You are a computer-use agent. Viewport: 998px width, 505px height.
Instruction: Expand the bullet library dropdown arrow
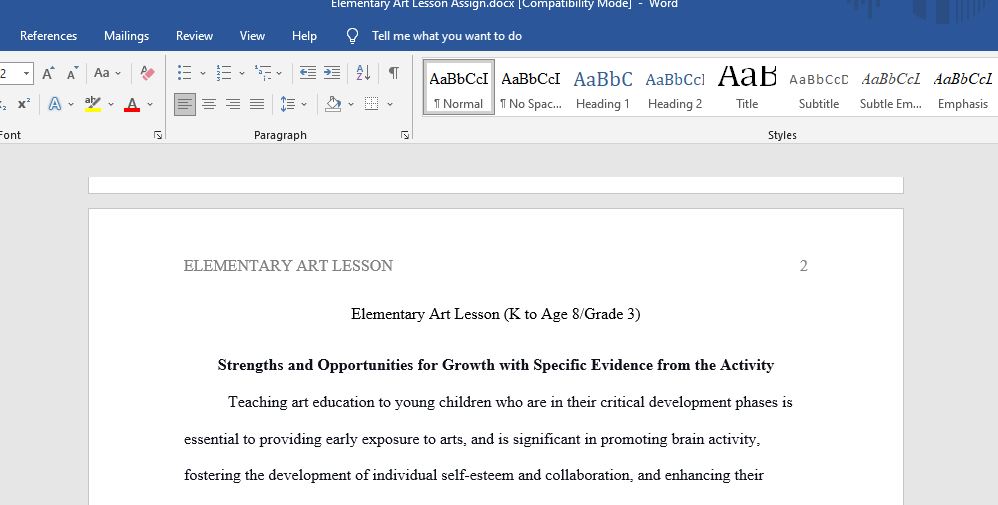(202, 73)
